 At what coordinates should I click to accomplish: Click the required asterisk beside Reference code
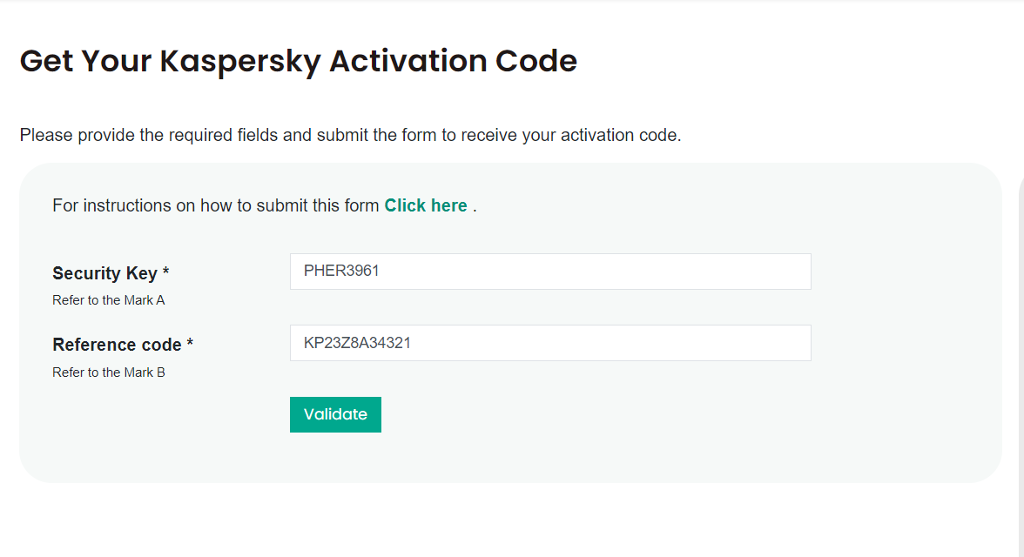[190, 345]
